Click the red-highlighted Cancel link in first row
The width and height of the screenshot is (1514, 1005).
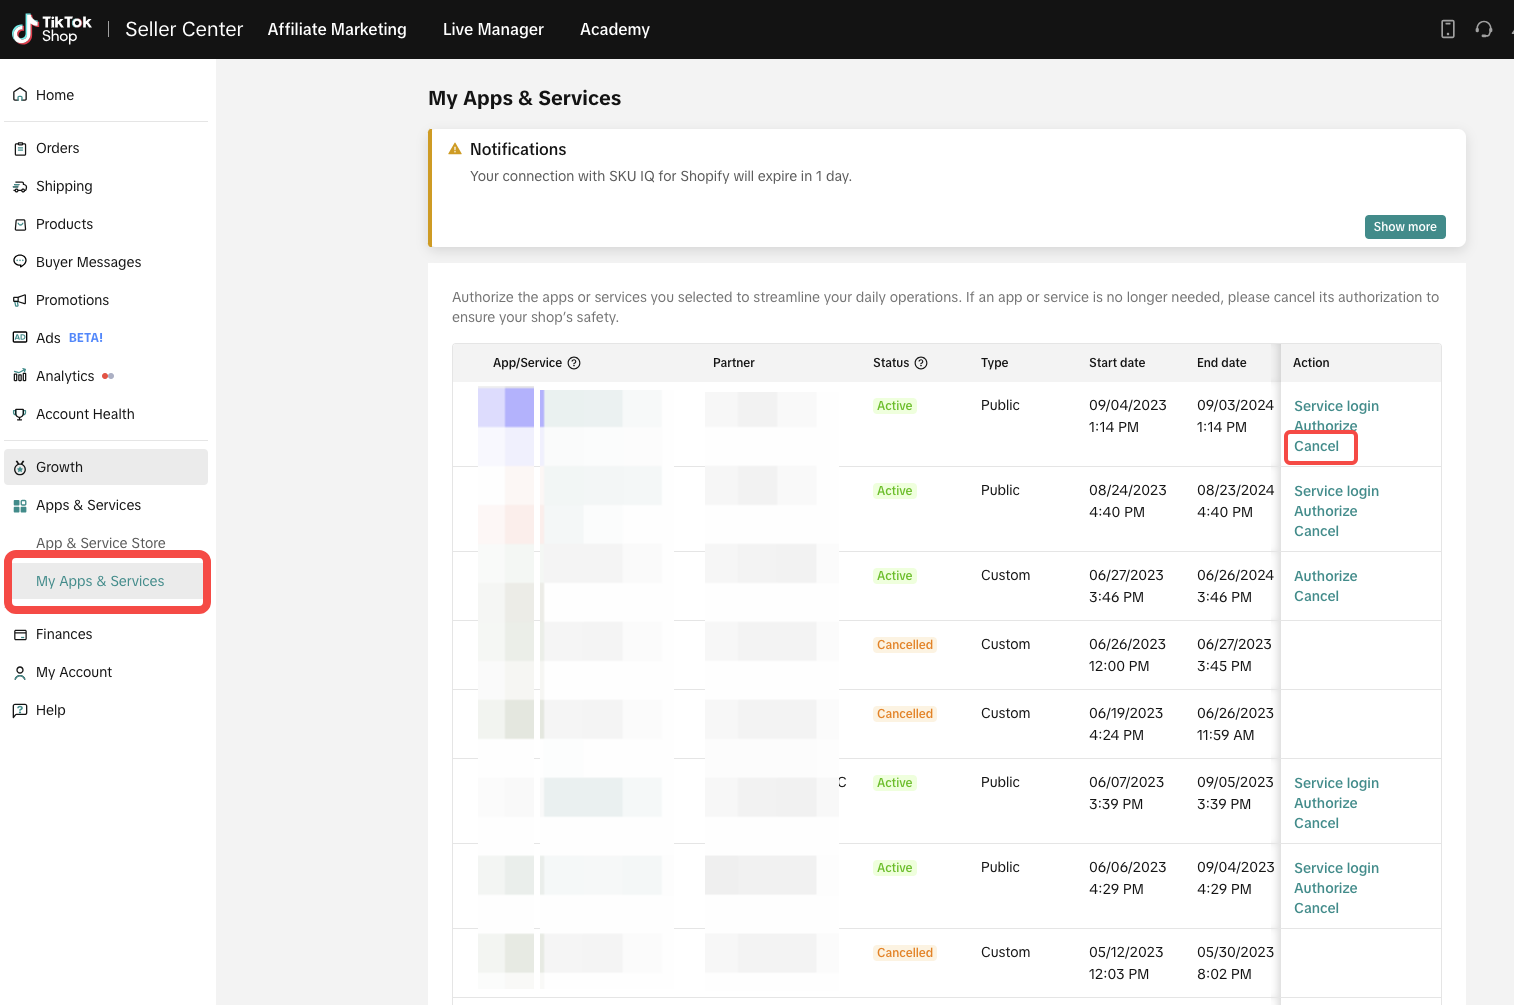click(x=1316, y=447)
